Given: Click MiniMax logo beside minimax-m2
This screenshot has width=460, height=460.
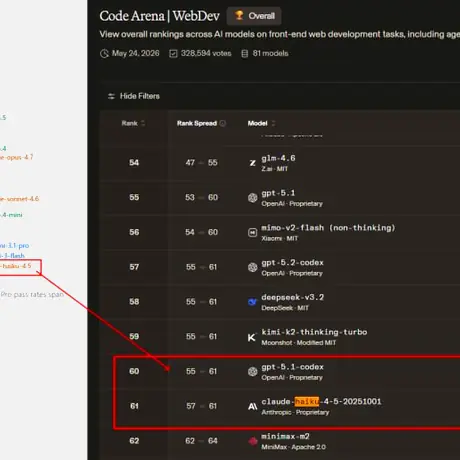Looking at the screenshot, I should click(x=253, y=441).
